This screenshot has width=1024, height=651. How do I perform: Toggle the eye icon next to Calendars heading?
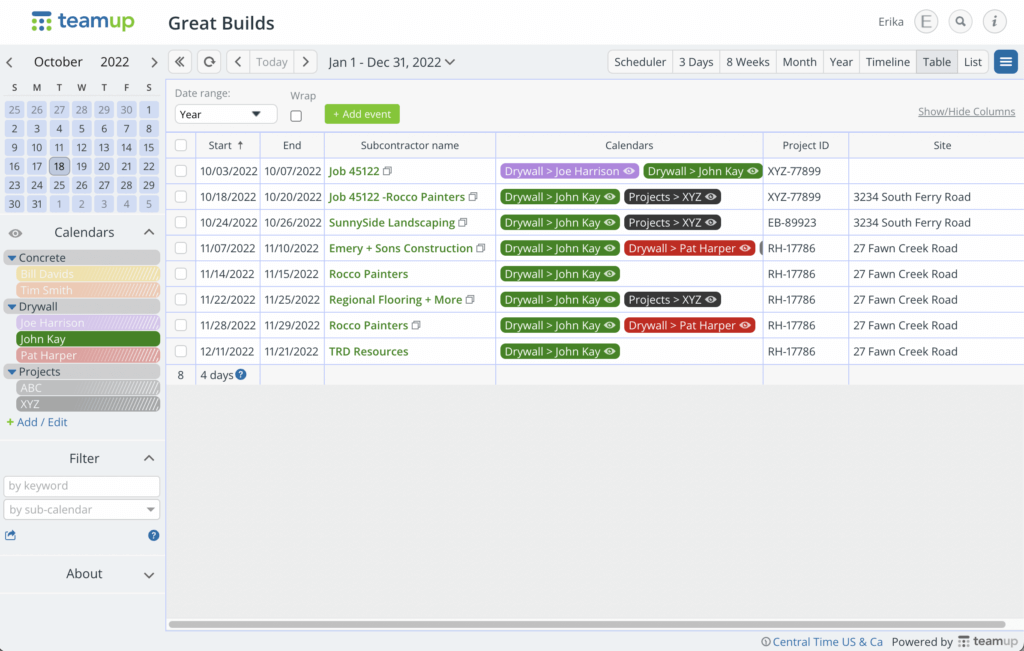tap(14, 231)
